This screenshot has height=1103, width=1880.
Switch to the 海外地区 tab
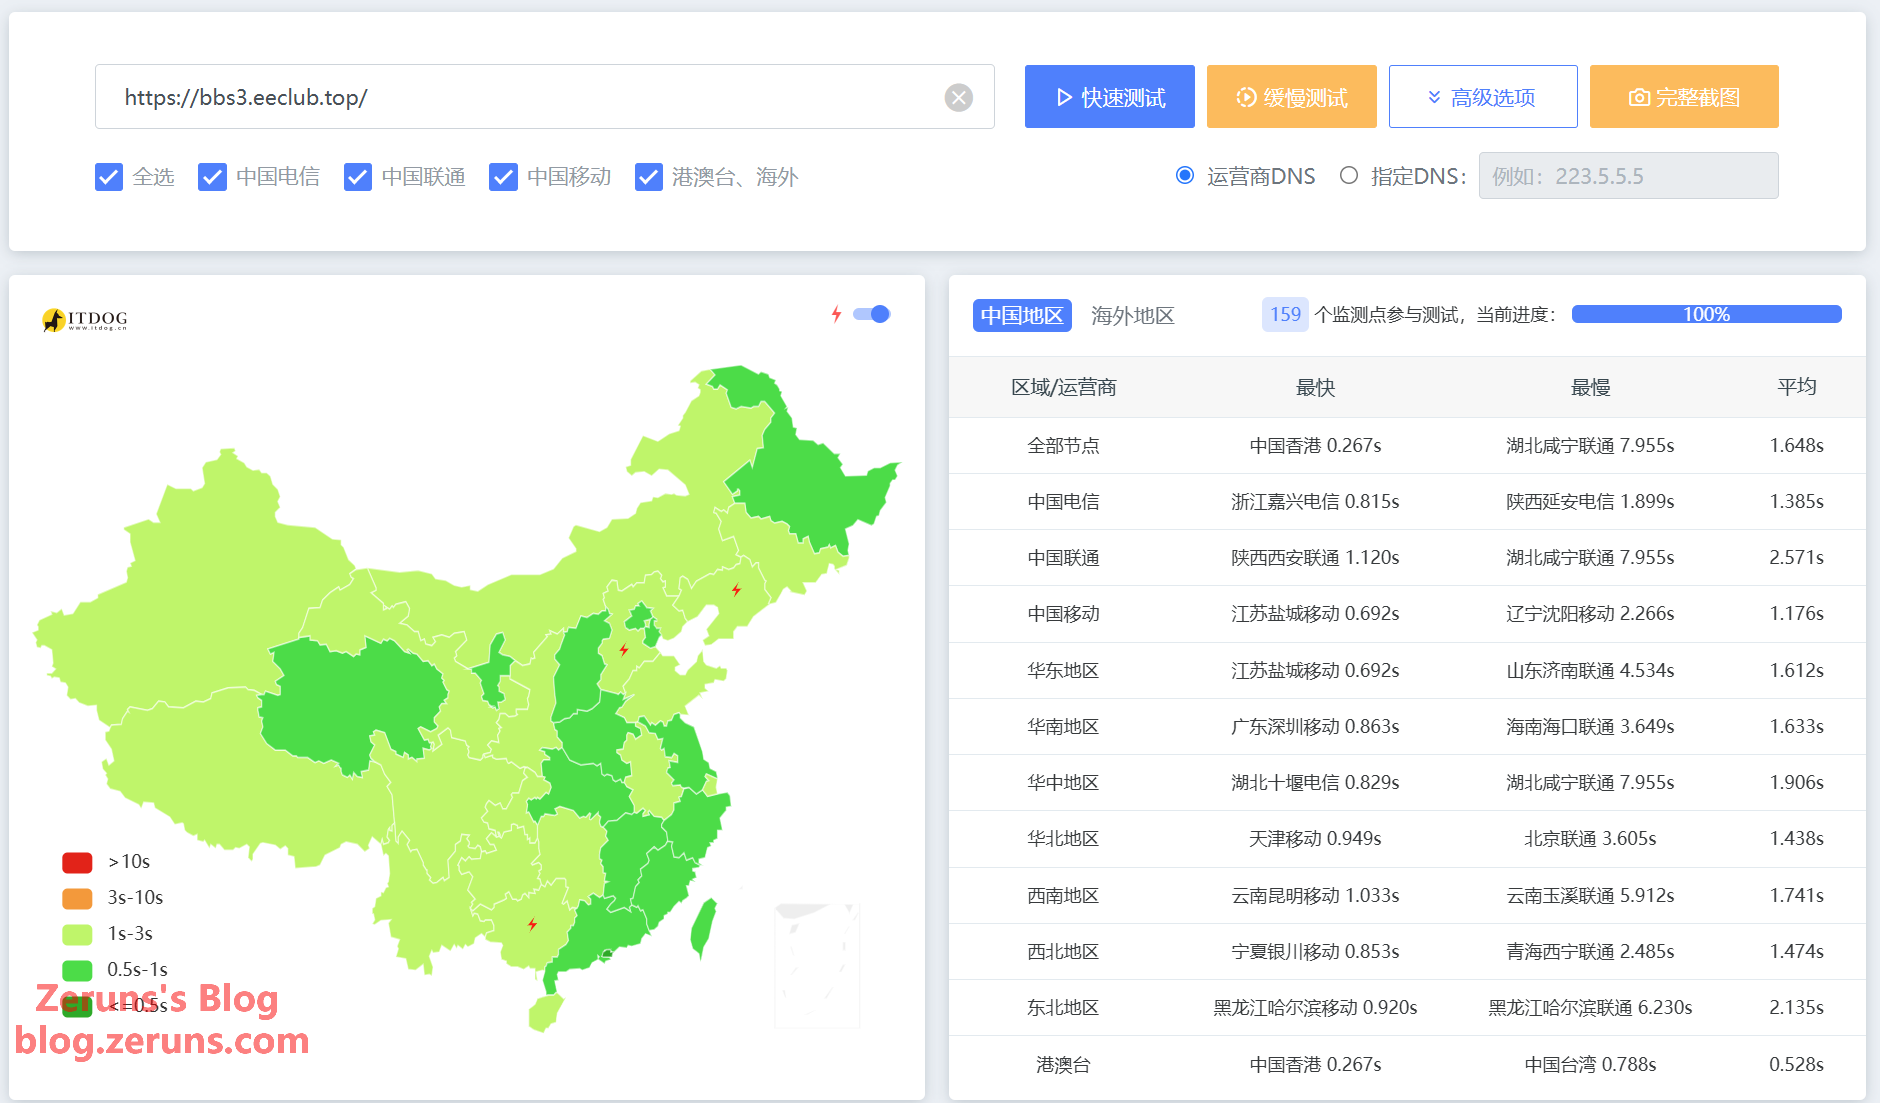(x=1132, y=316)
